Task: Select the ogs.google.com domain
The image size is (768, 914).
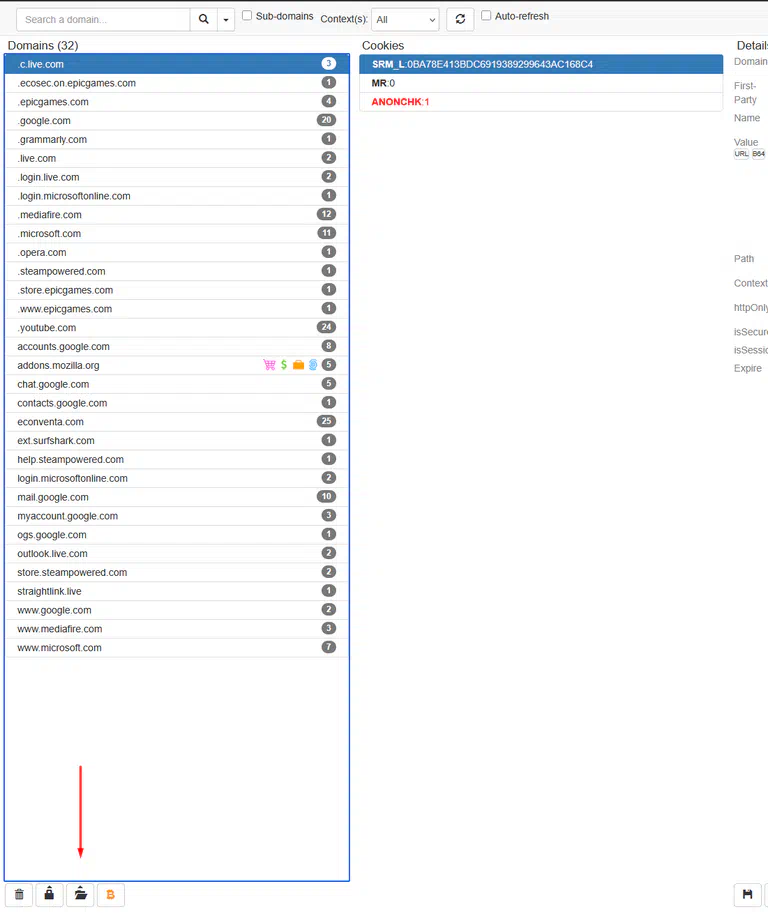Action: (177, 535)
